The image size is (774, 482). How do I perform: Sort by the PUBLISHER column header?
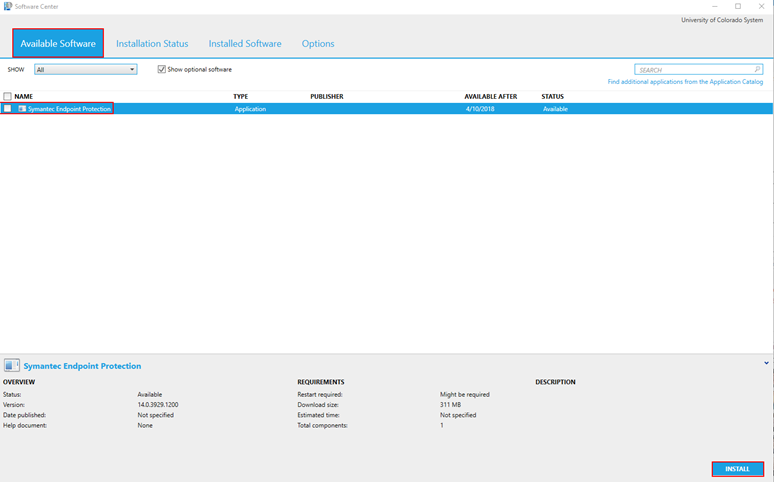327,96
